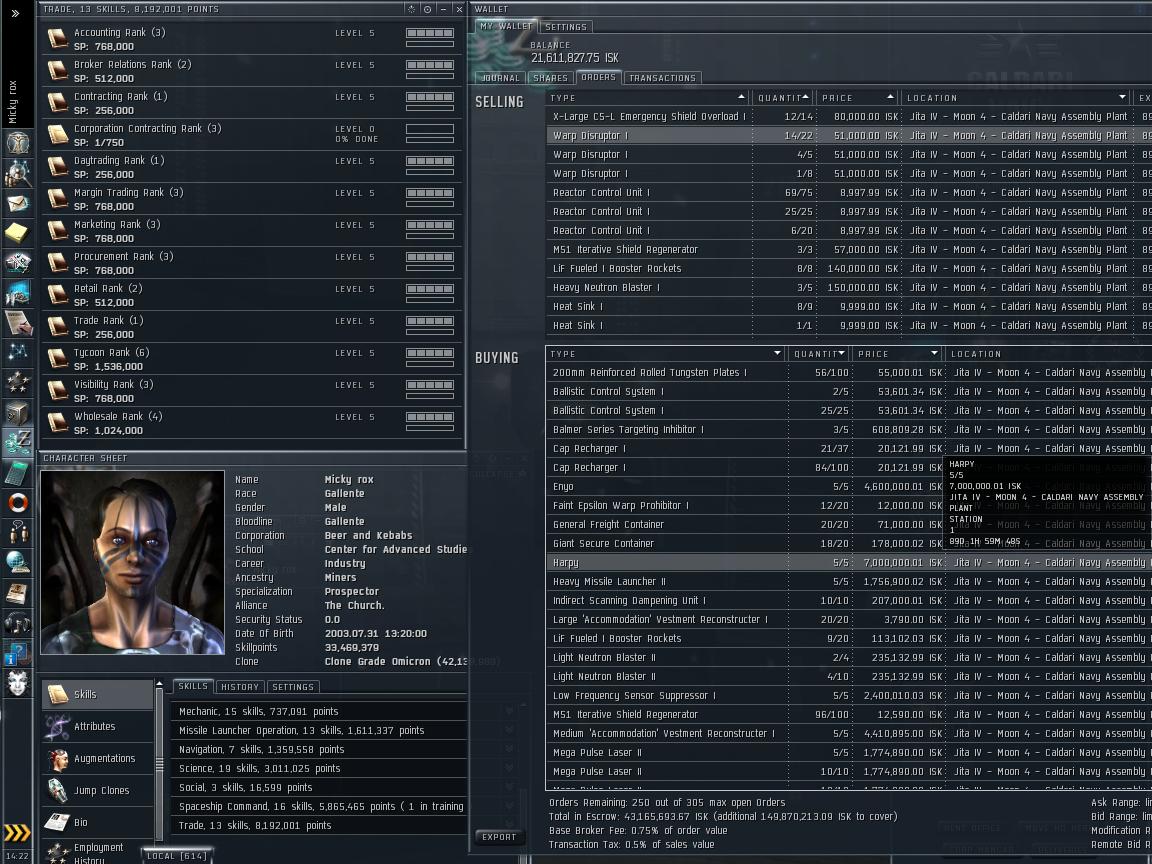Click the Attributes icon in character sheet
Image resolution: width=1152 pixels, height=864 pixels.
57,727
